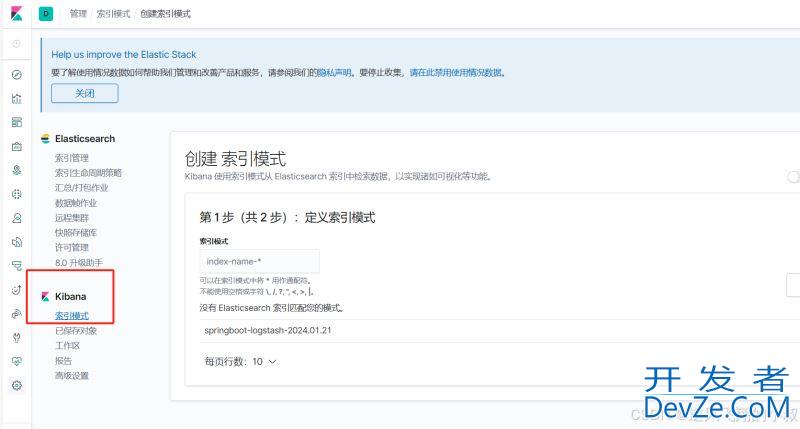Open the space selector avatar labeled D
This screenshot has height=429, width=800.
click(x=46, y=14)
